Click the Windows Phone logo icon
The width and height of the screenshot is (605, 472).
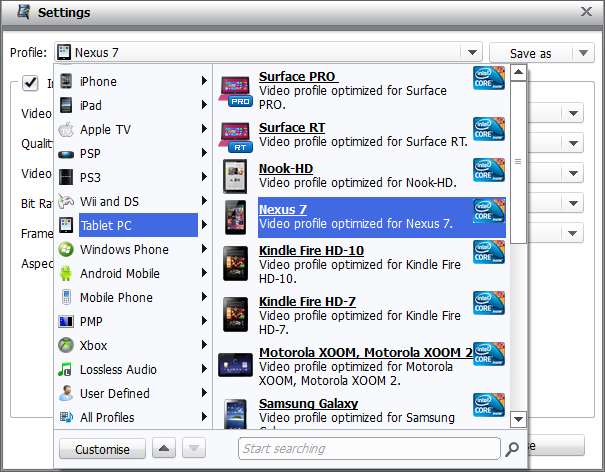click(66, 249)
